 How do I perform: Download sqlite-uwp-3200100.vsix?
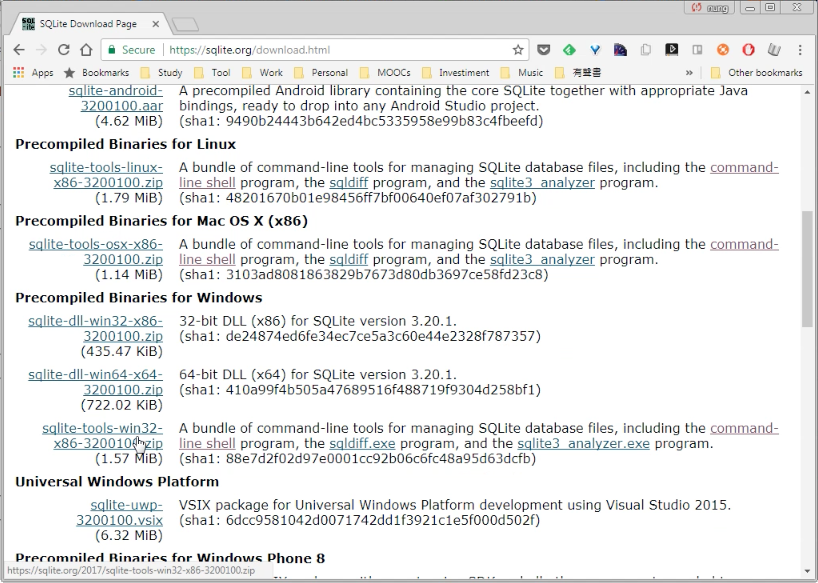click(x=119, y=512)
